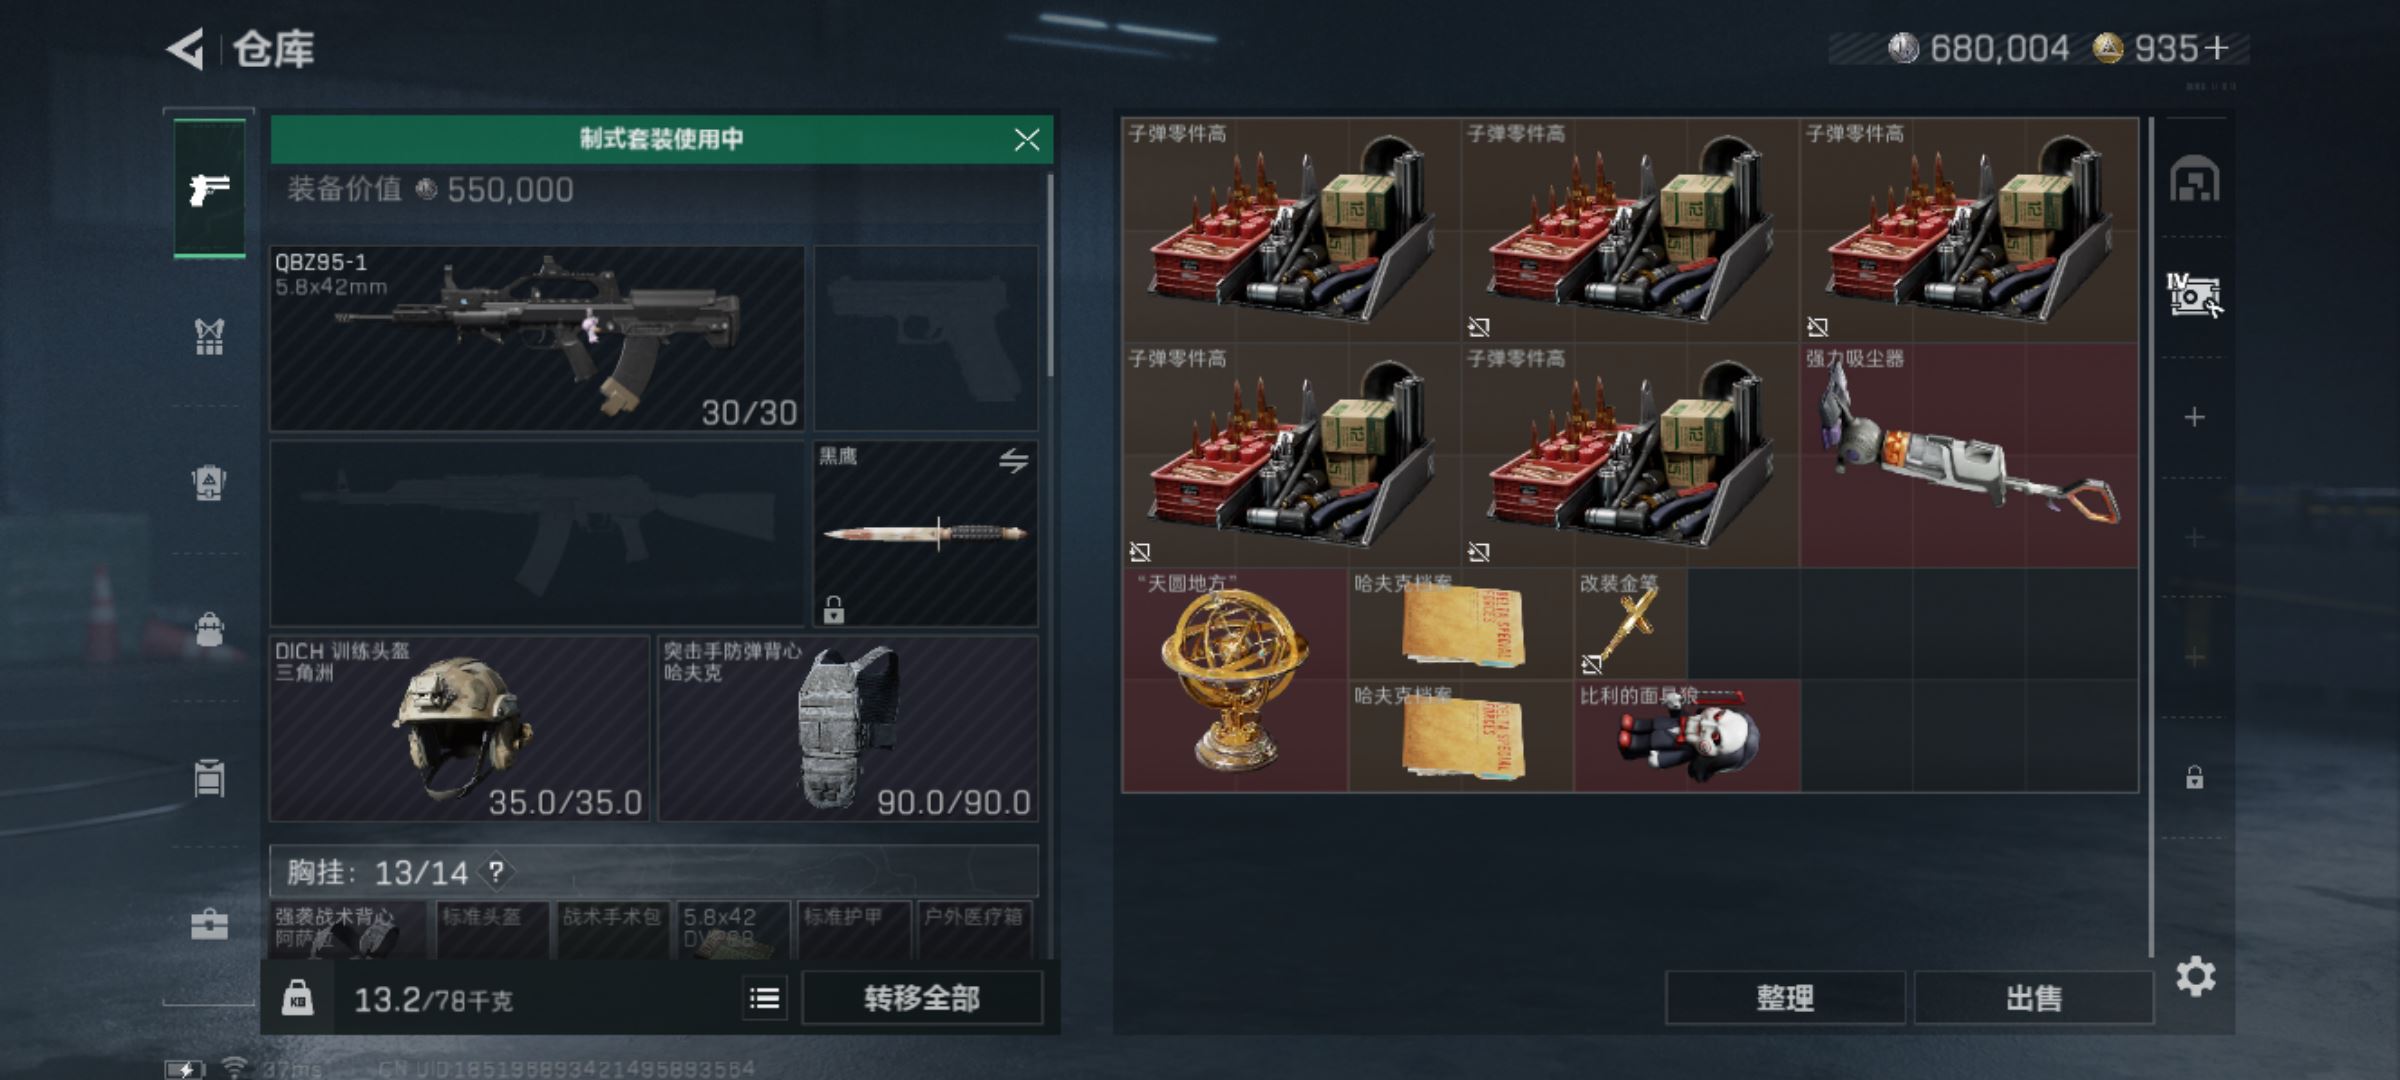Close the 制式套装使用中 banner
Viewport: 2400px width, 1080px height.
coord(1027,139)
